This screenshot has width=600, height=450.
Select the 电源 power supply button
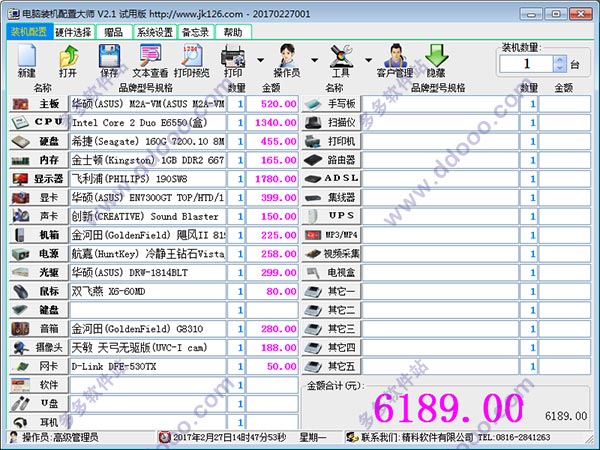(39, 254)
